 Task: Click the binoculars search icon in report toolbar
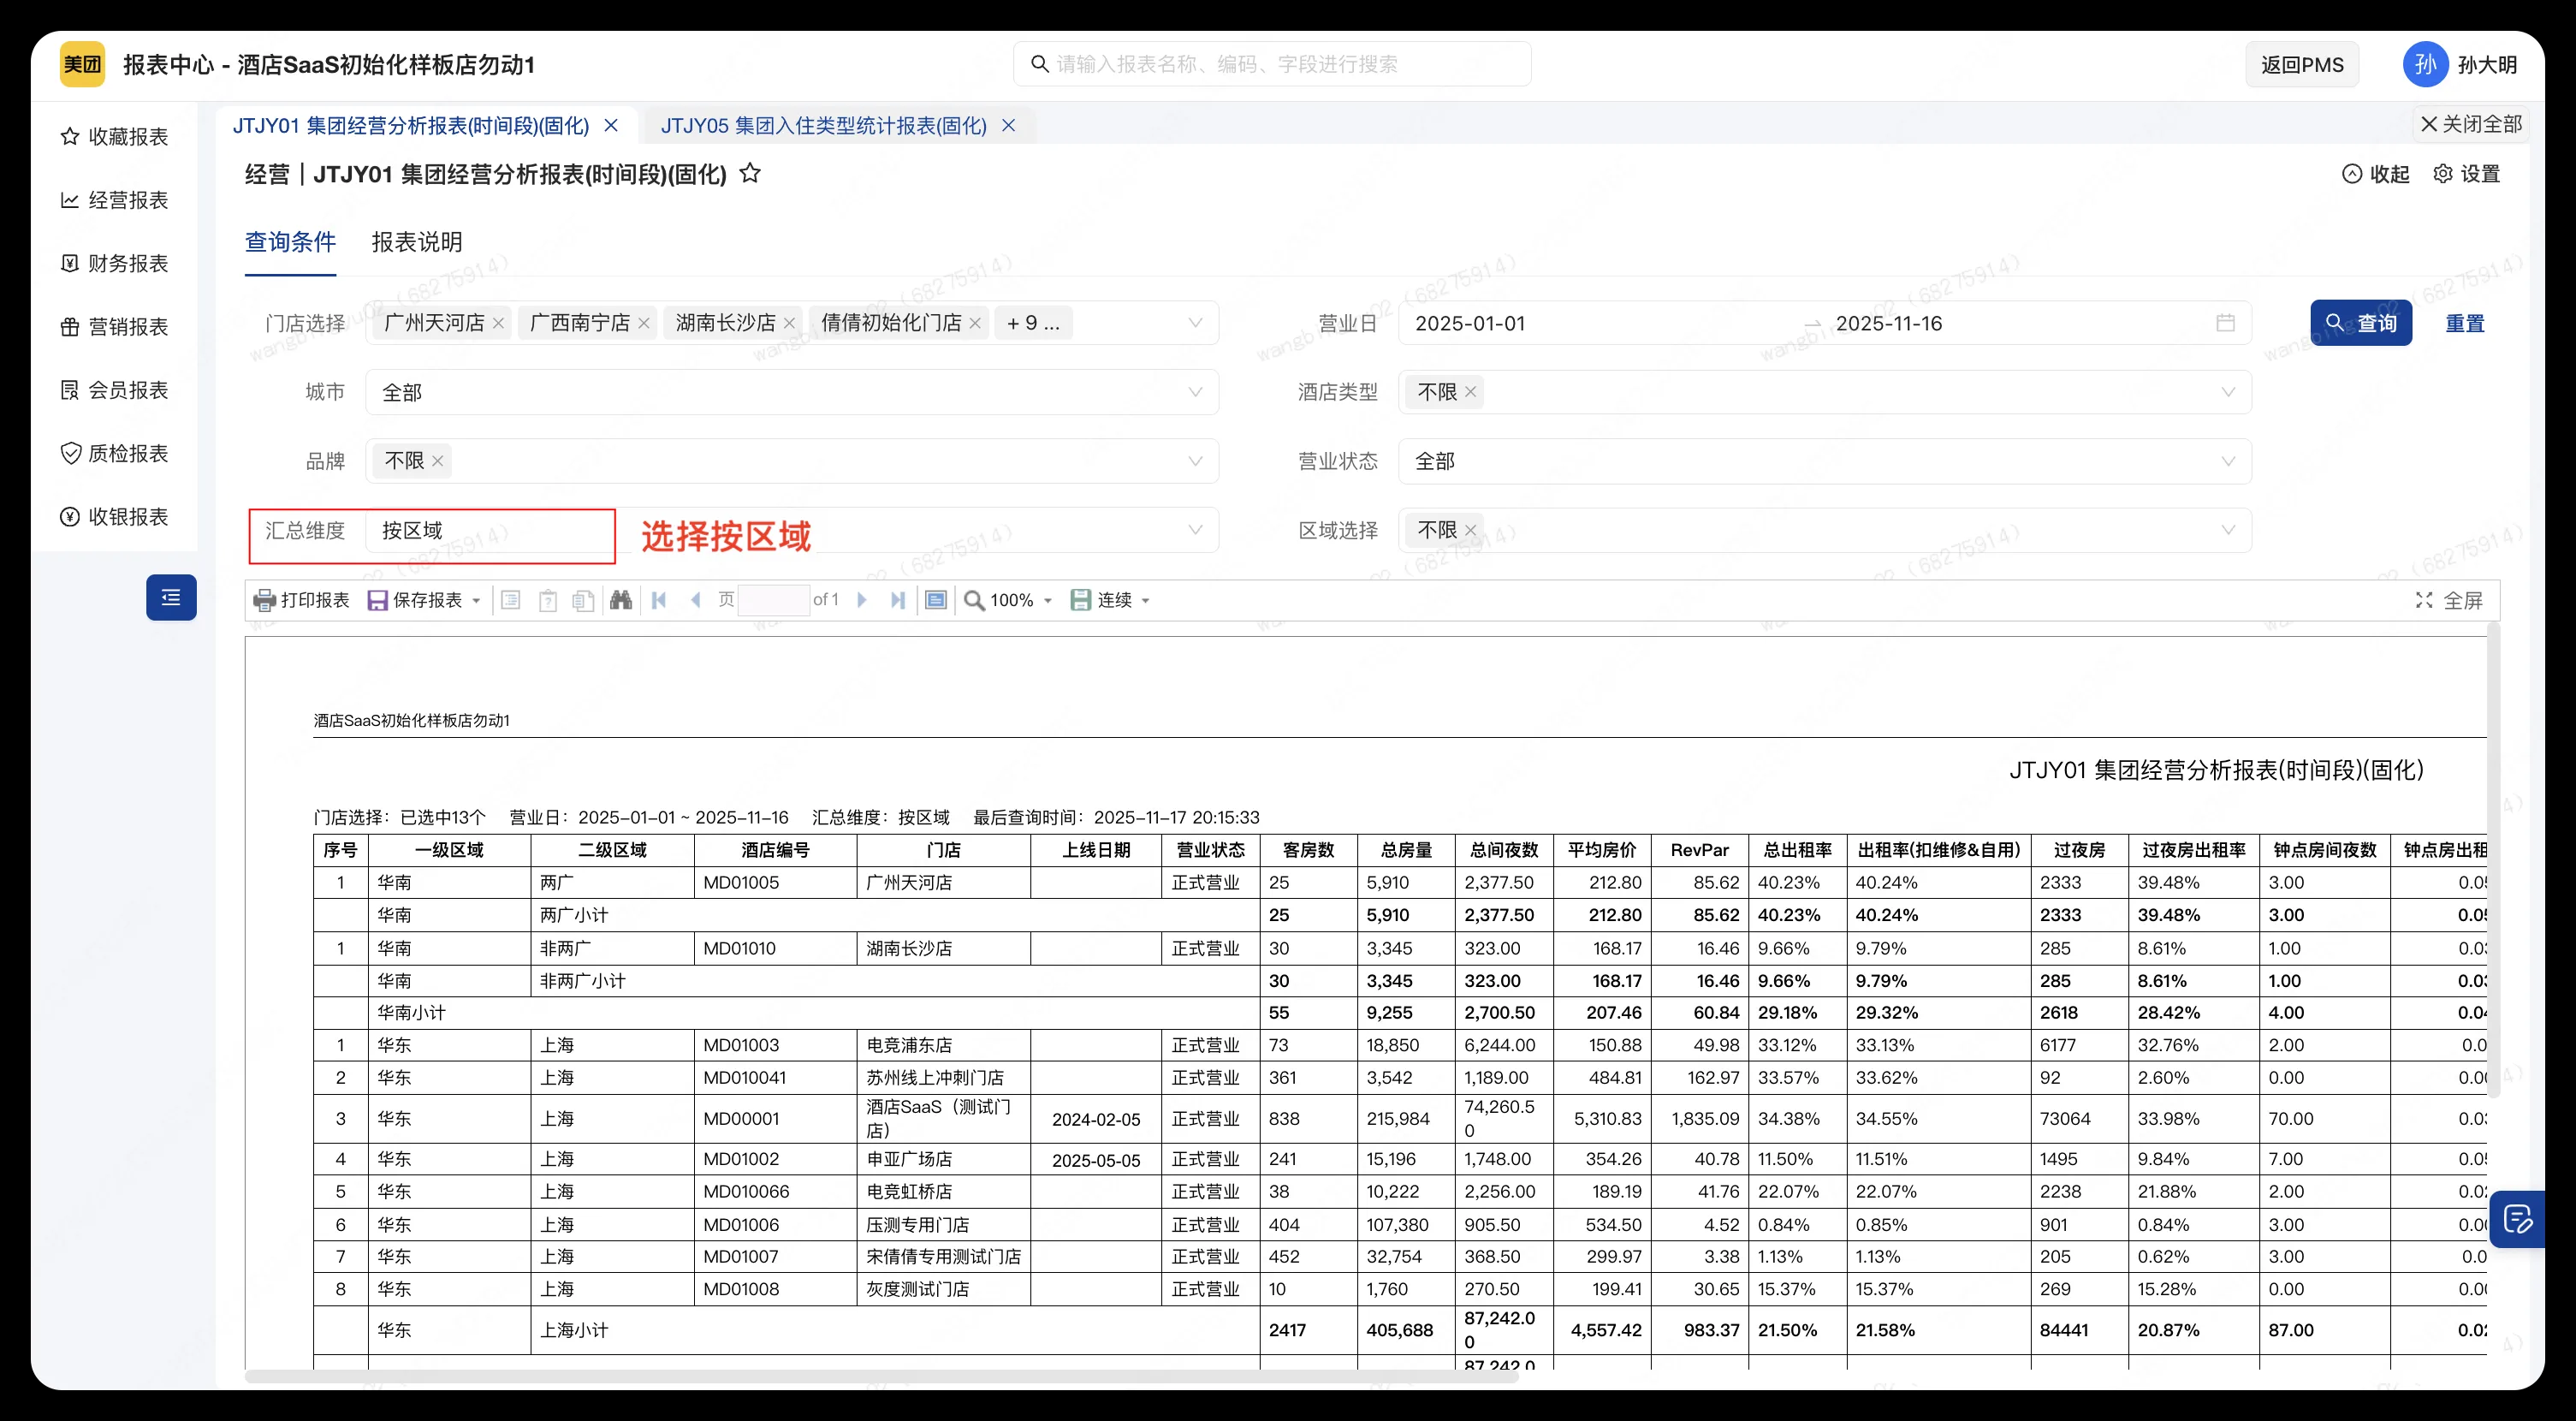(x=620, y=599)
